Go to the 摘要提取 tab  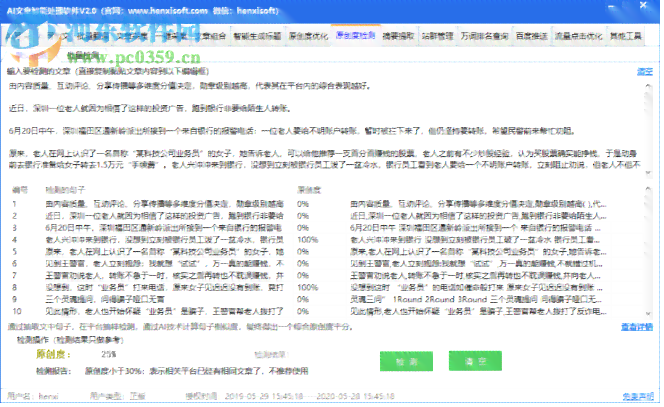(398, 36)
